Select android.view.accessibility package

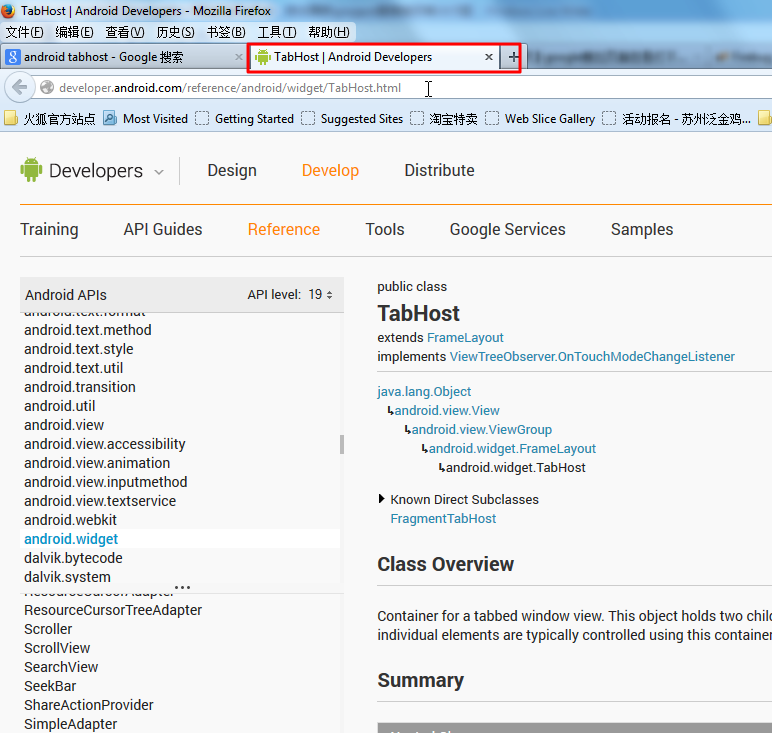105,444
